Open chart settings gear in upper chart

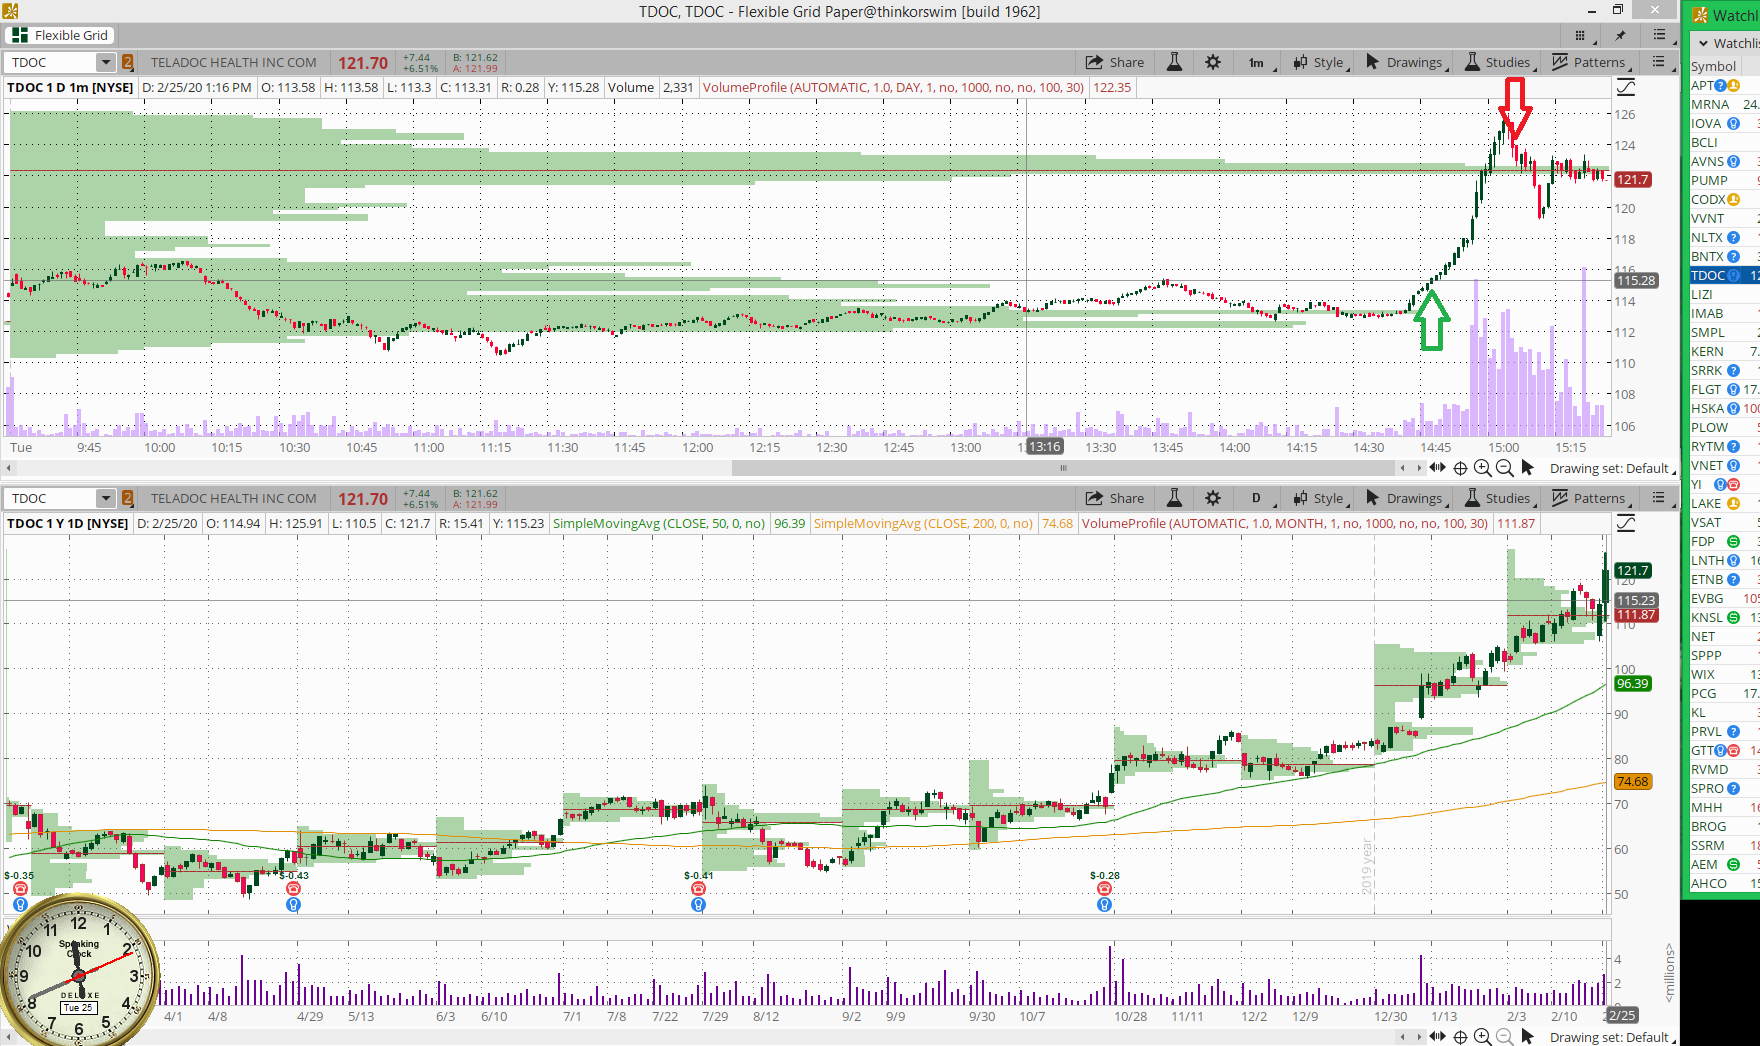pyautogui.click(x=1213, y=62)
